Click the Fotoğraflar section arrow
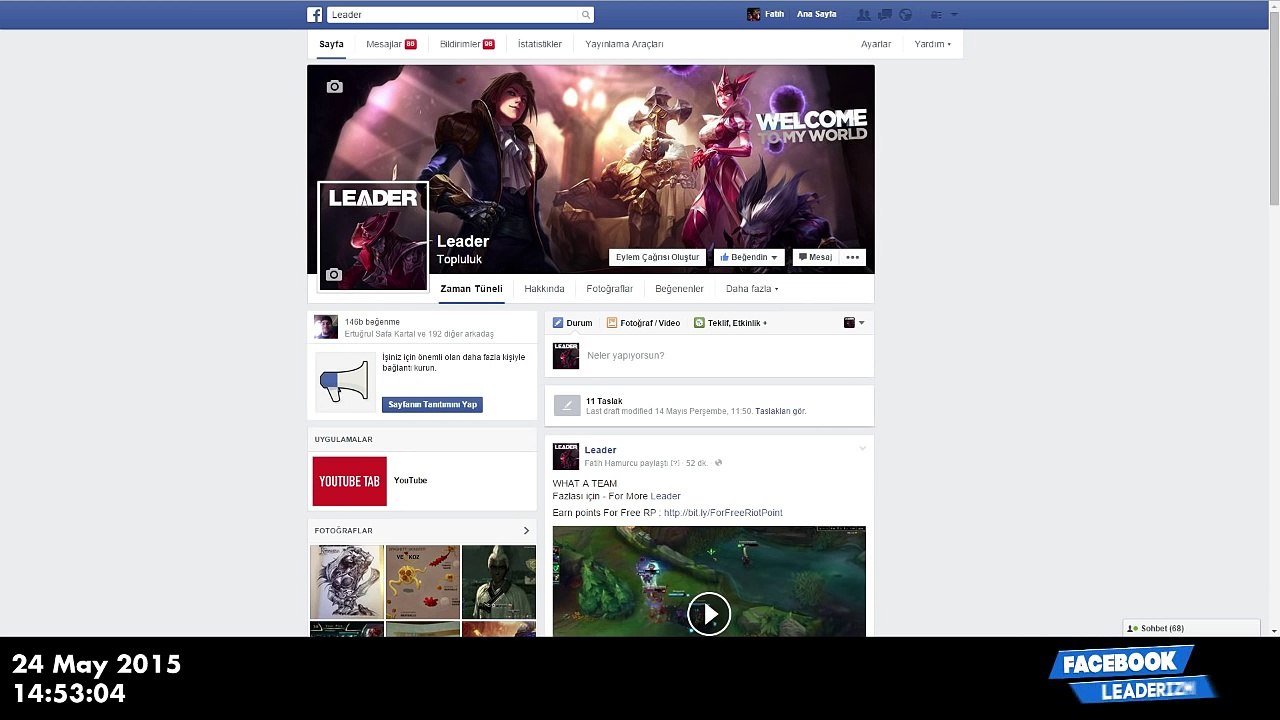1280x720 pixels. (x=526, y=531)
